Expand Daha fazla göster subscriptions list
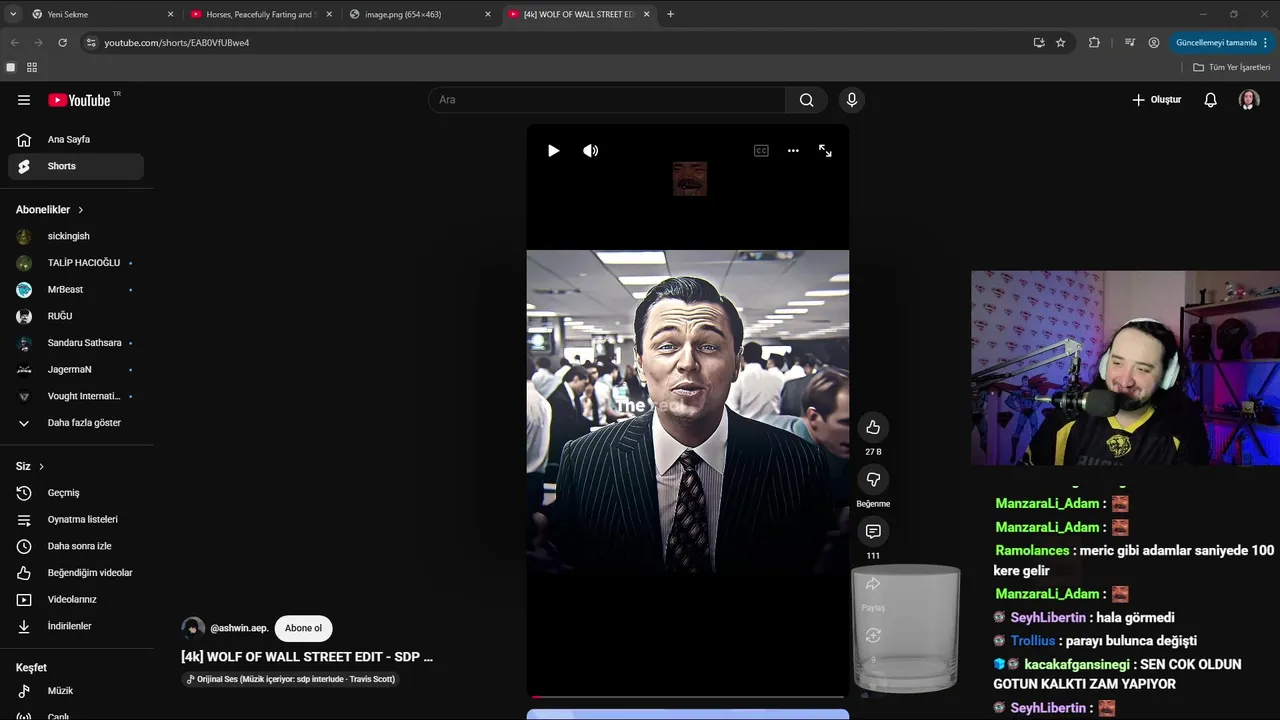Image resolution: width=1280 pixels, height=720 pixels. (x=76, y=423)
